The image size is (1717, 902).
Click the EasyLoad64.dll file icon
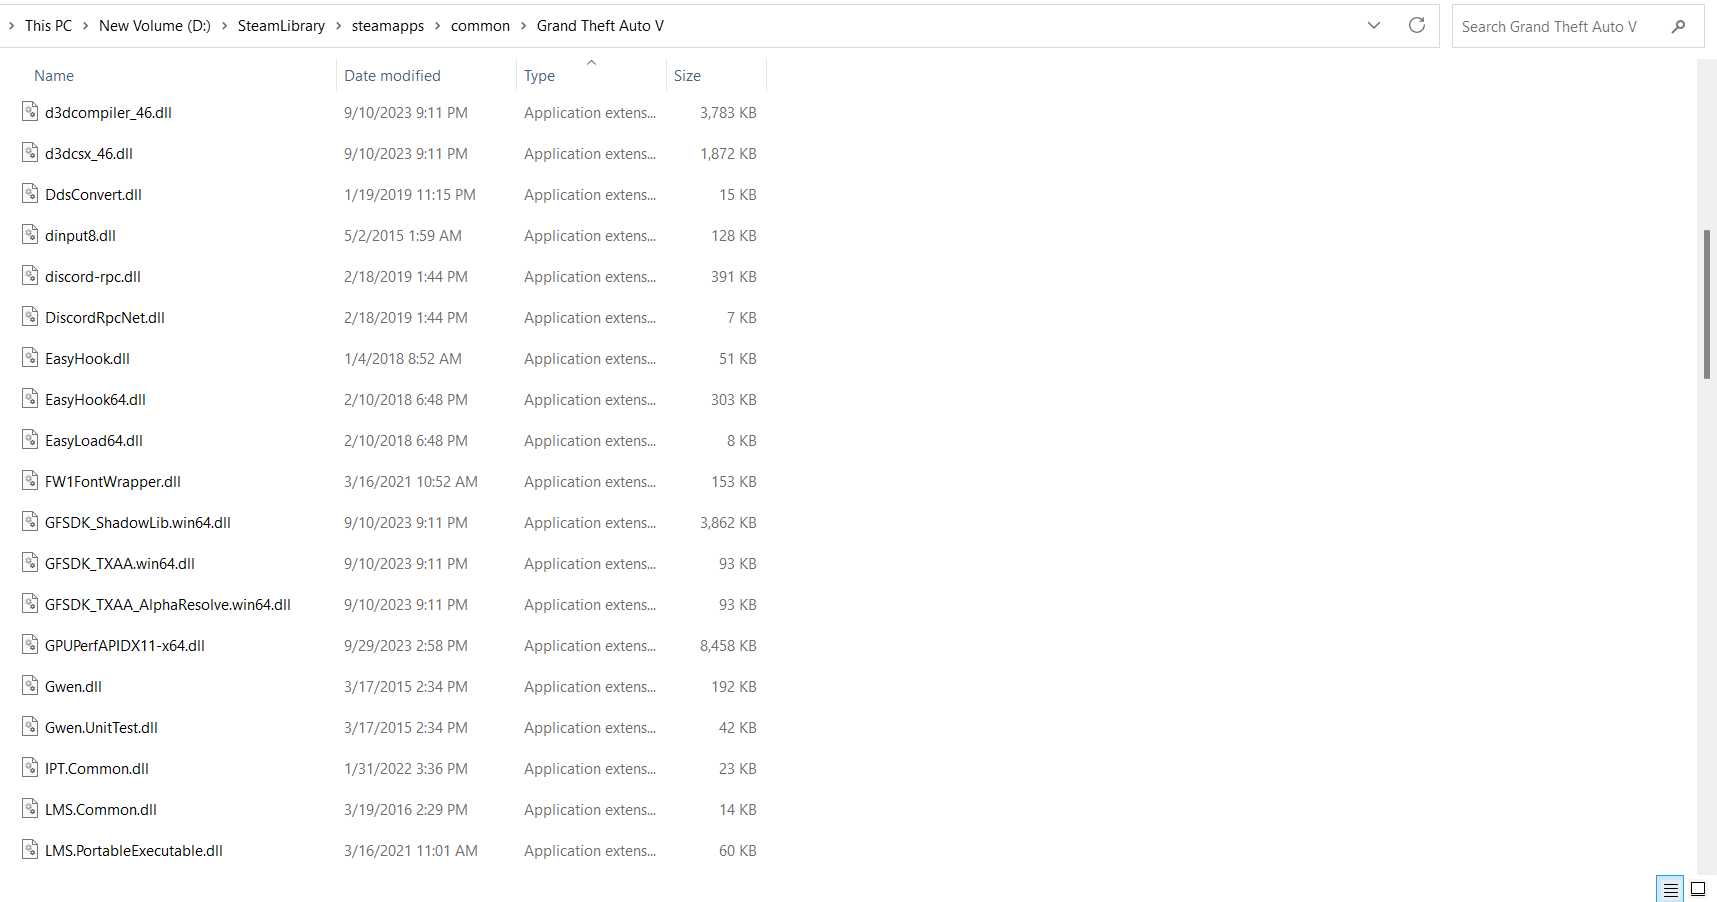coord(30,440)
